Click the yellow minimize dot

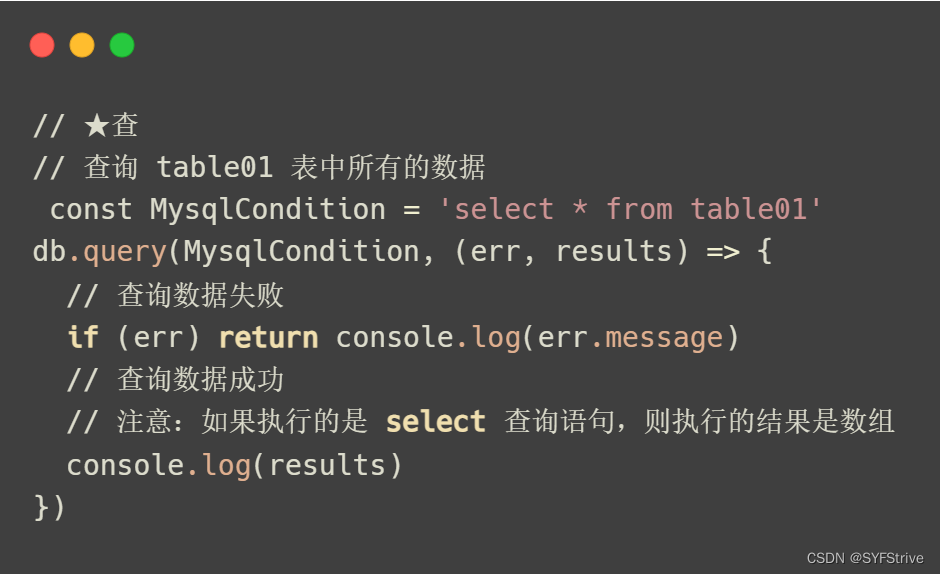(x=82, y=45)
